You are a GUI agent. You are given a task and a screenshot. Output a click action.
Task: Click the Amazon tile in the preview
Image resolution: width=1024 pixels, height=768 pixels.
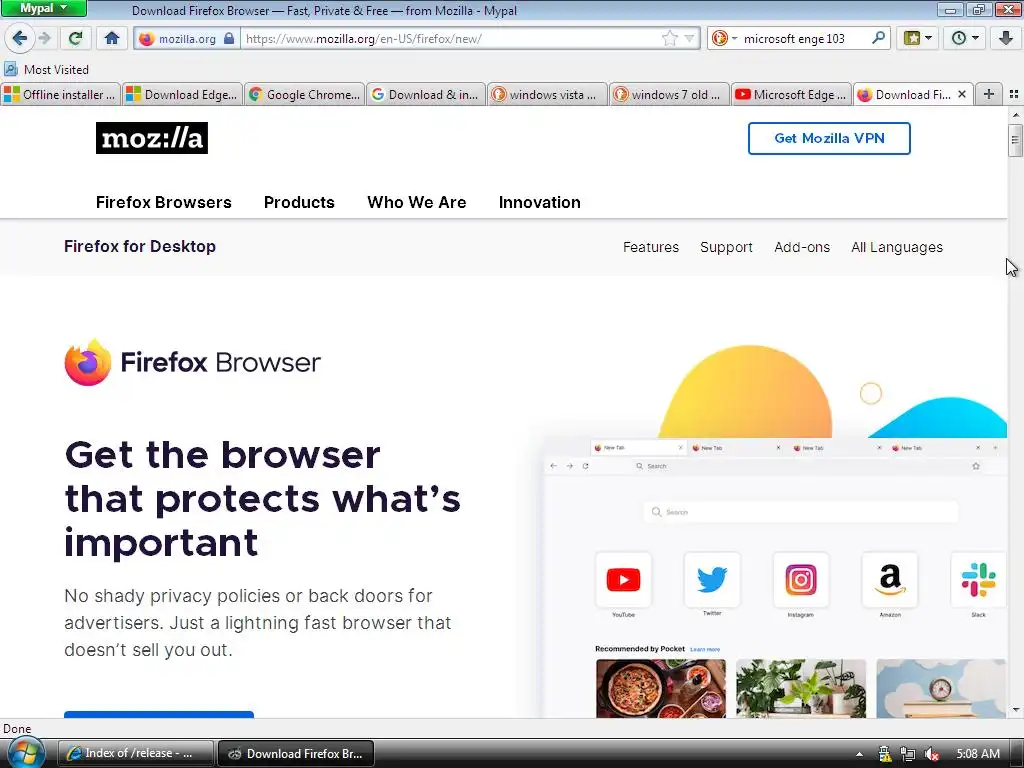pyautogui.click(x=889, y=580)
